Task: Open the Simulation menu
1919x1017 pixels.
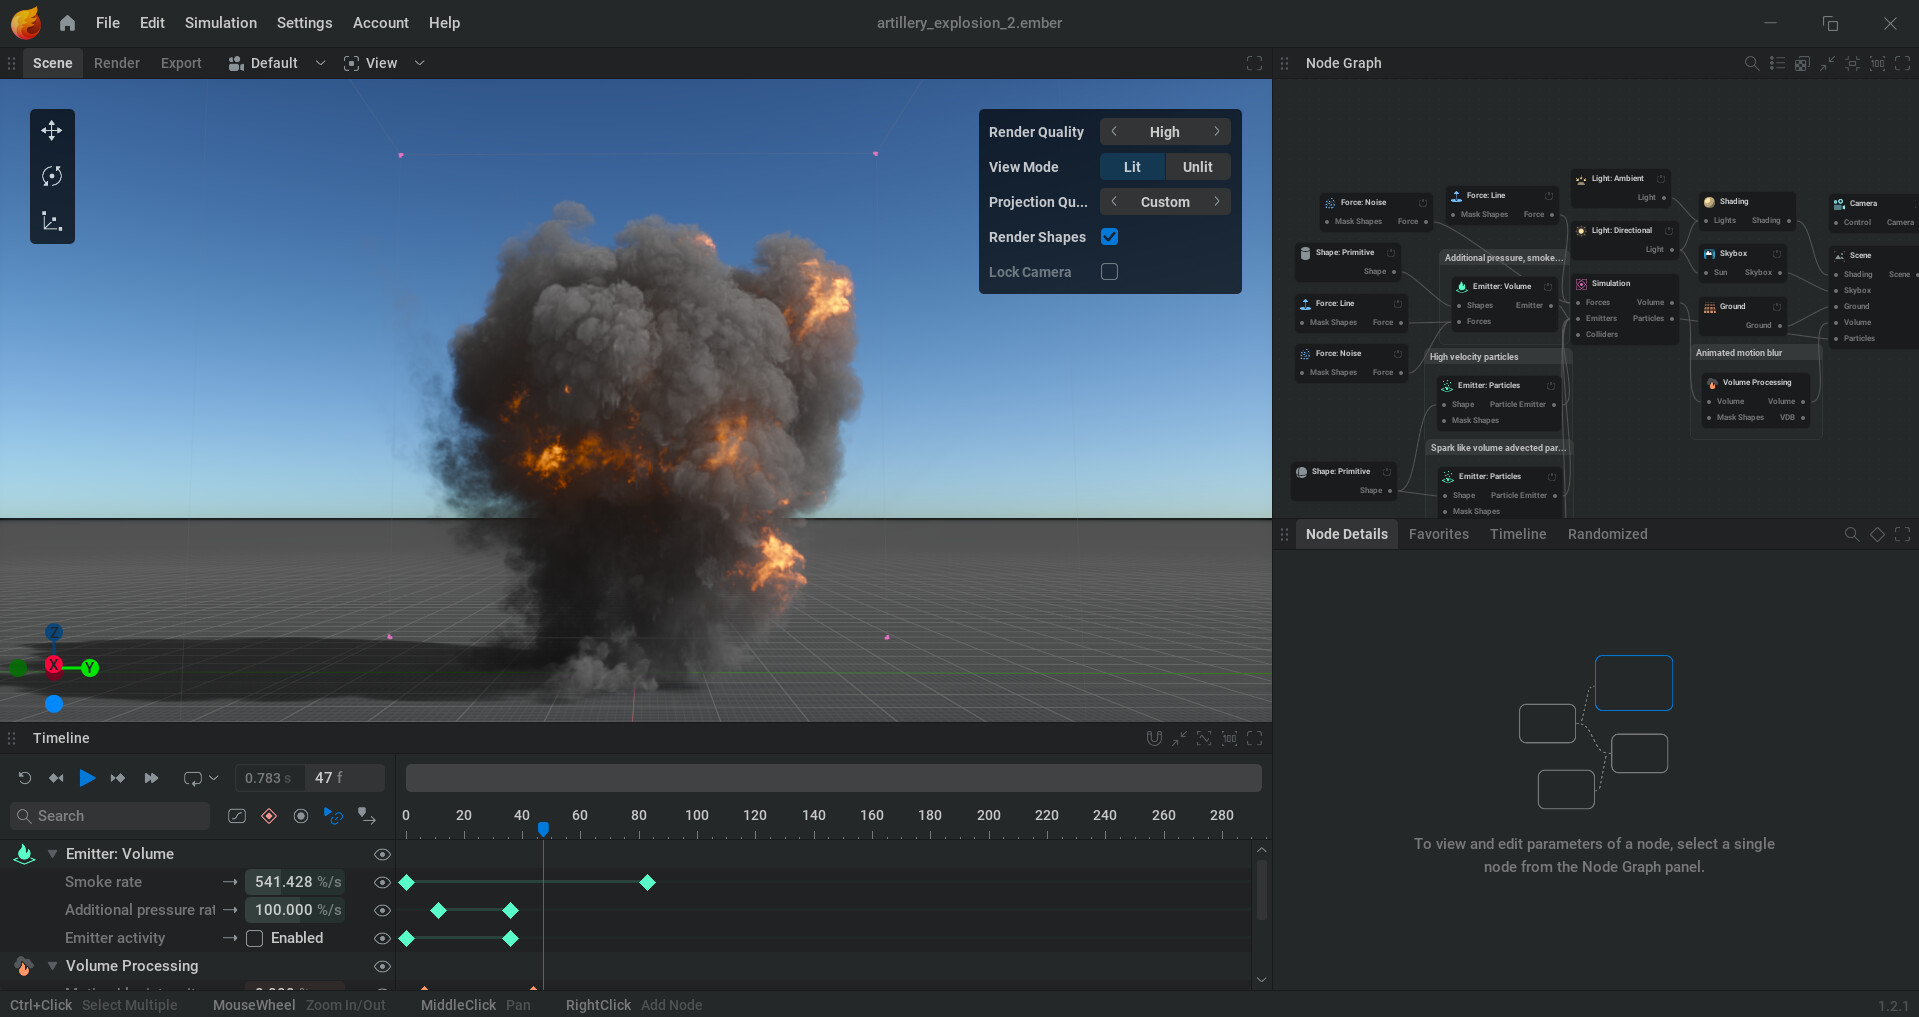Action: (x=220, y=23)
